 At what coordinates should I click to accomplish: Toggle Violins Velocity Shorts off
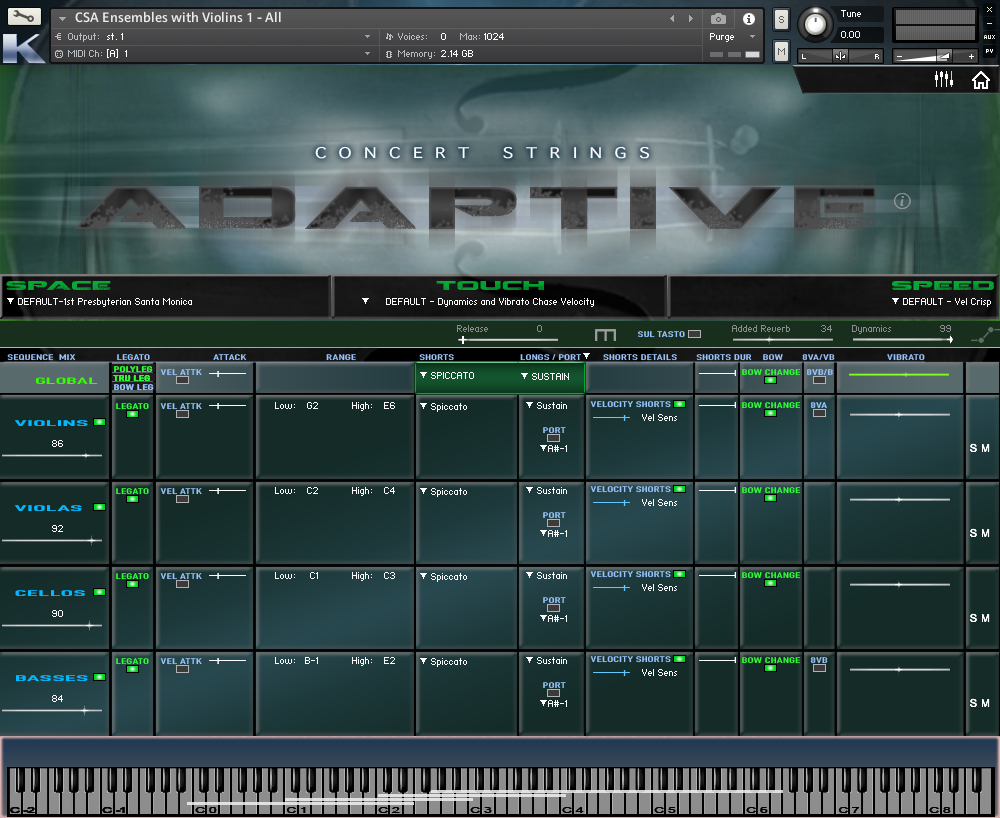679,404
